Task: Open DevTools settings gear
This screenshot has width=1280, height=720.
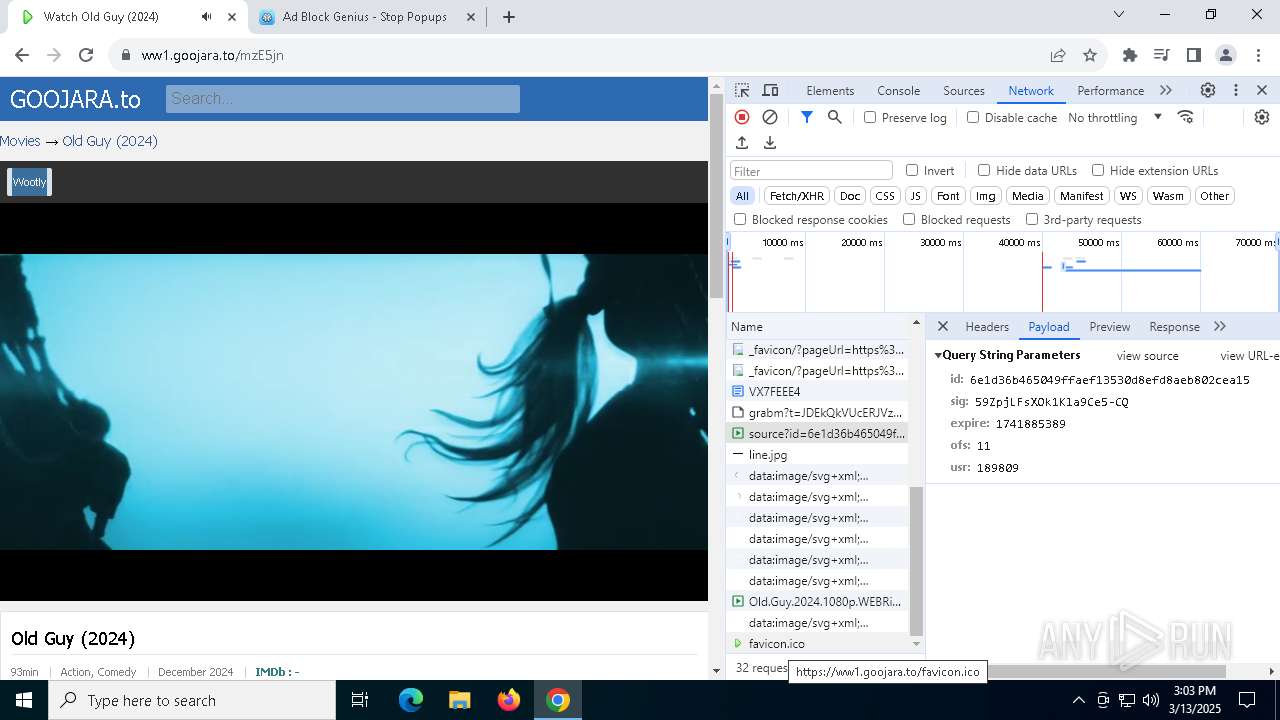Action: (1208, 90)
